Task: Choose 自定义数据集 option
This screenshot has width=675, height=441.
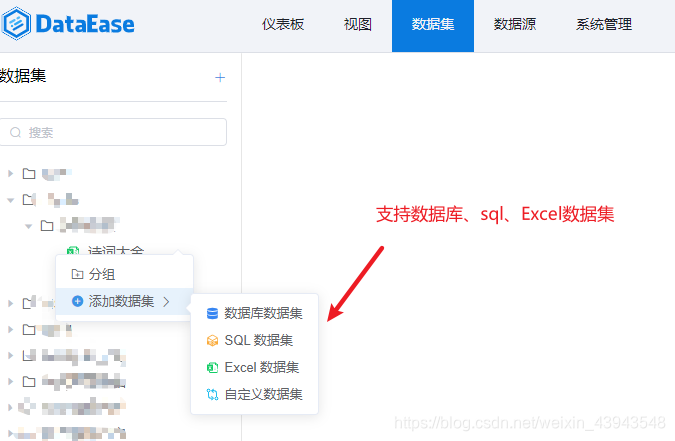Action: click(254, 394)
